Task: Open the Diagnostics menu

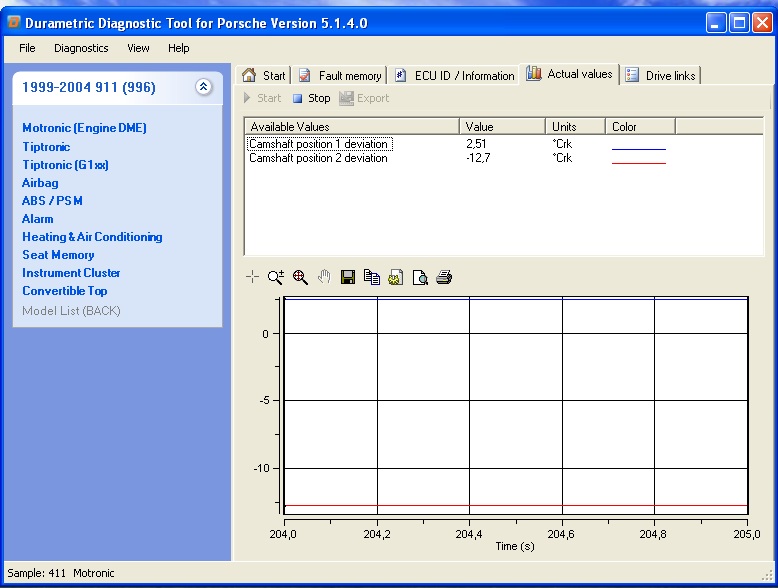Action: click(81, 48)
